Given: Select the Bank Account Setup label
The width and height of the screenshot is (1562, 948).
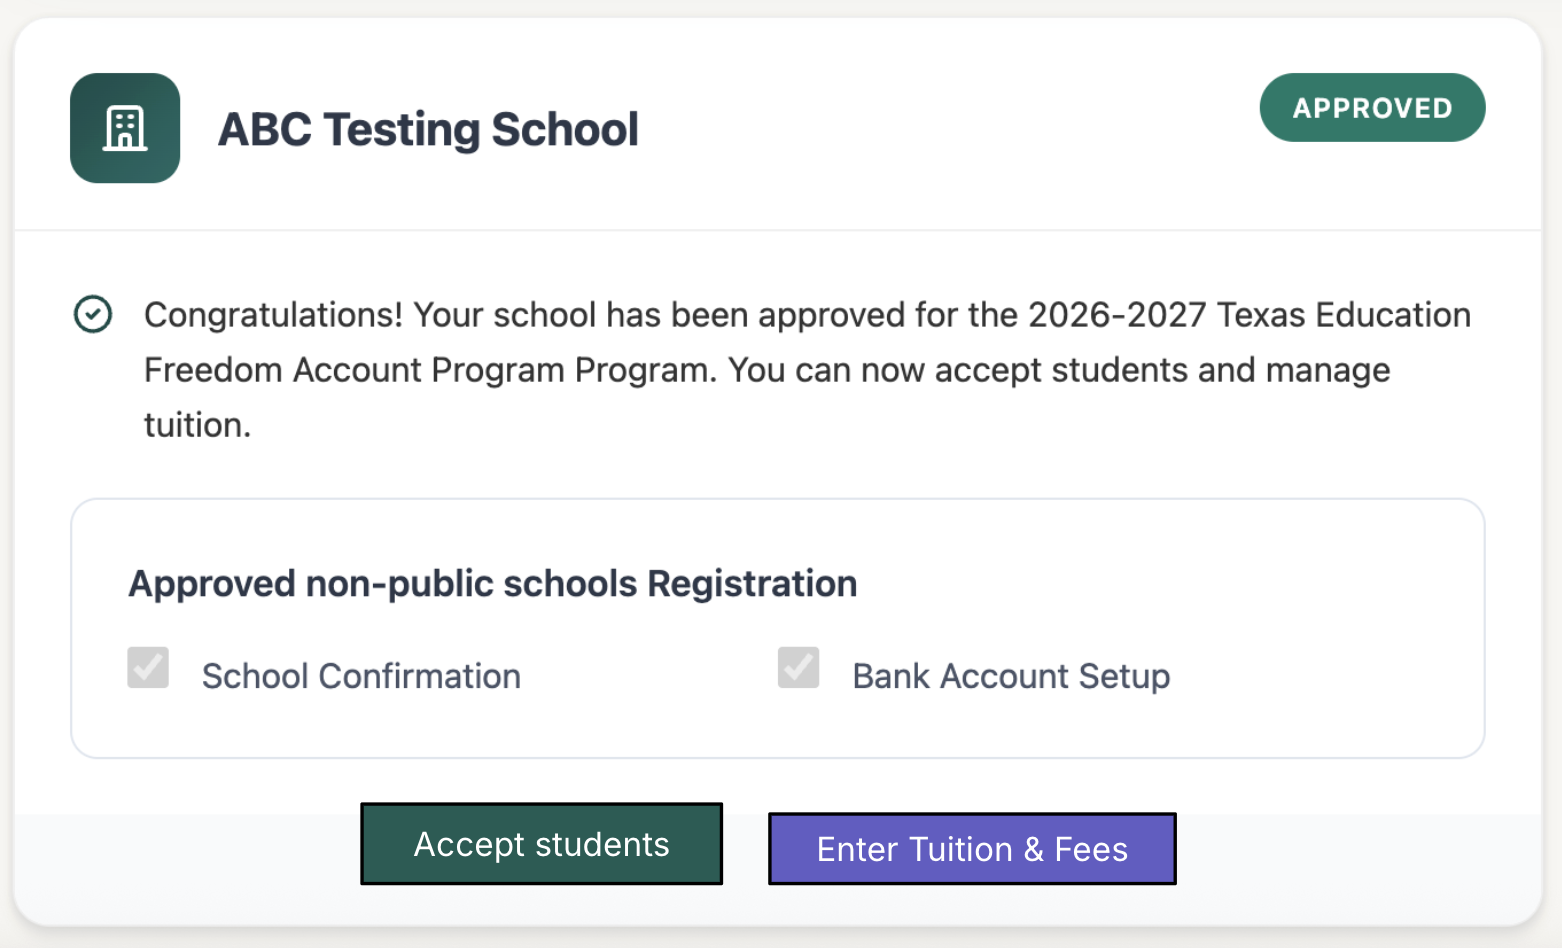Looking at the screenshot, I should (1011, 676).
